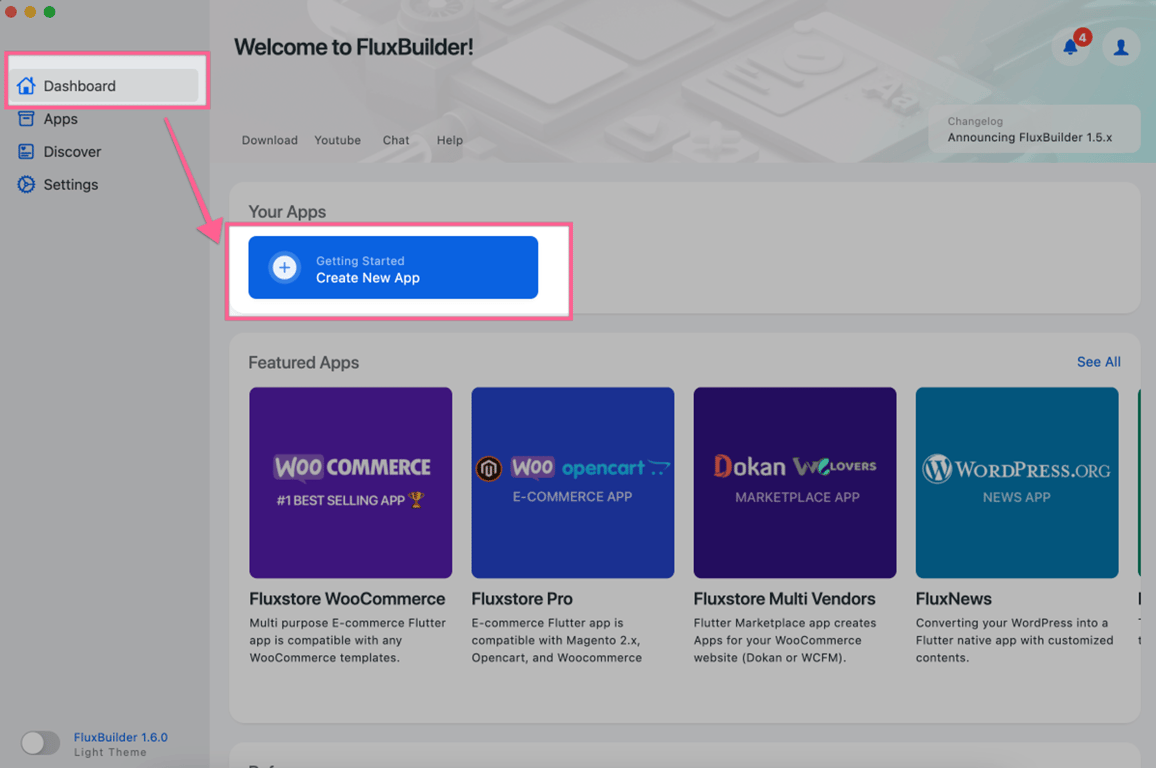Open the FluxNews WordPress thumbnail
The width and height of the screenshot is (1156, 768).
pyautogui.click(x=1017, y=483)
